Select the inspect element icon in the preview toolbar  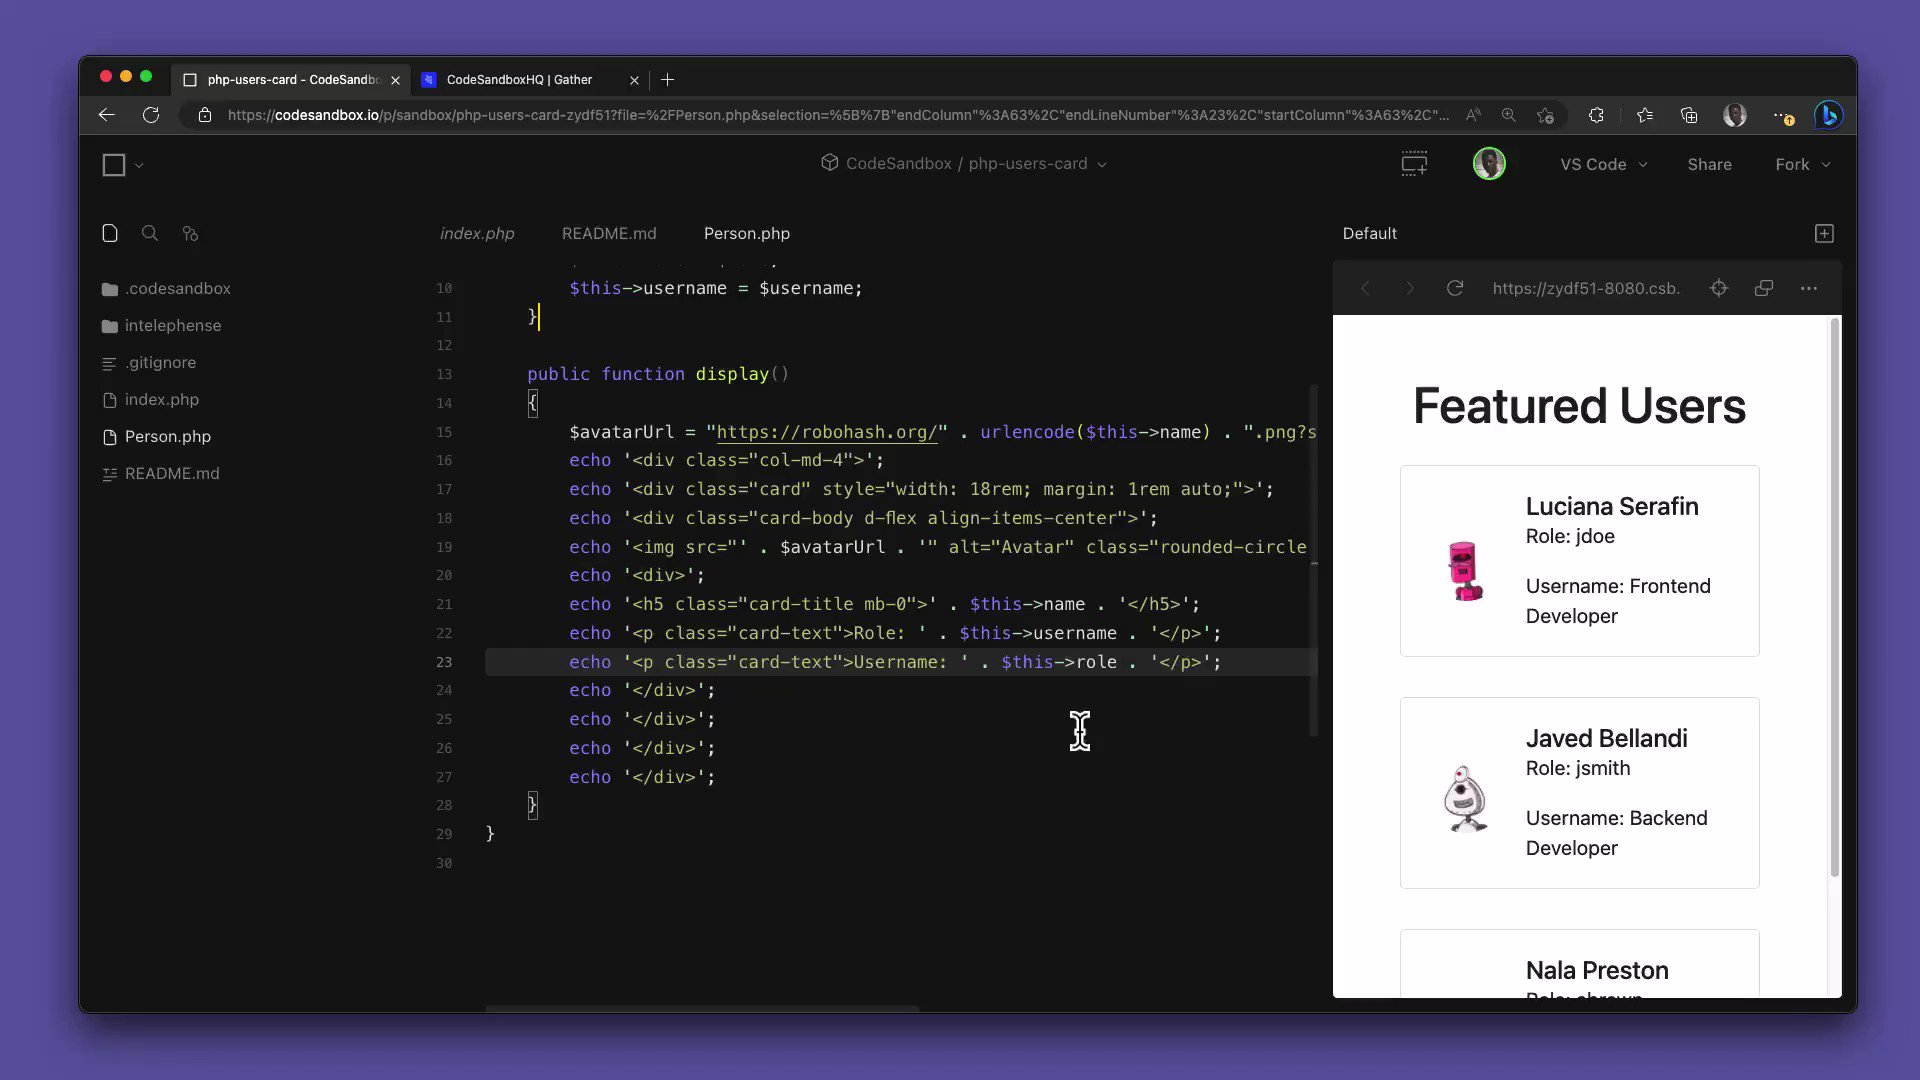(1719, 288)
